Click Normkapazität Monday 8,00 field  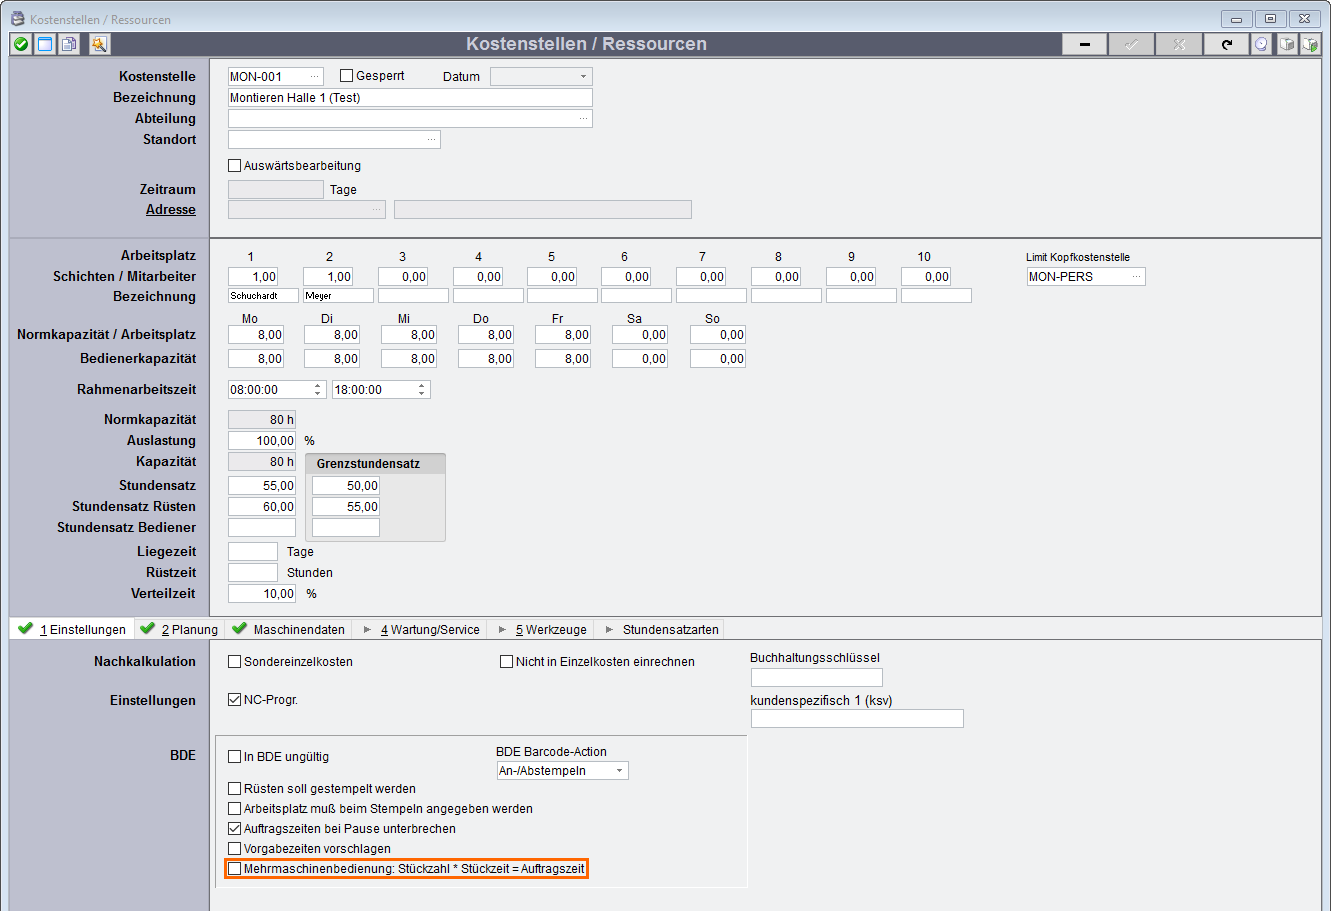256,334
